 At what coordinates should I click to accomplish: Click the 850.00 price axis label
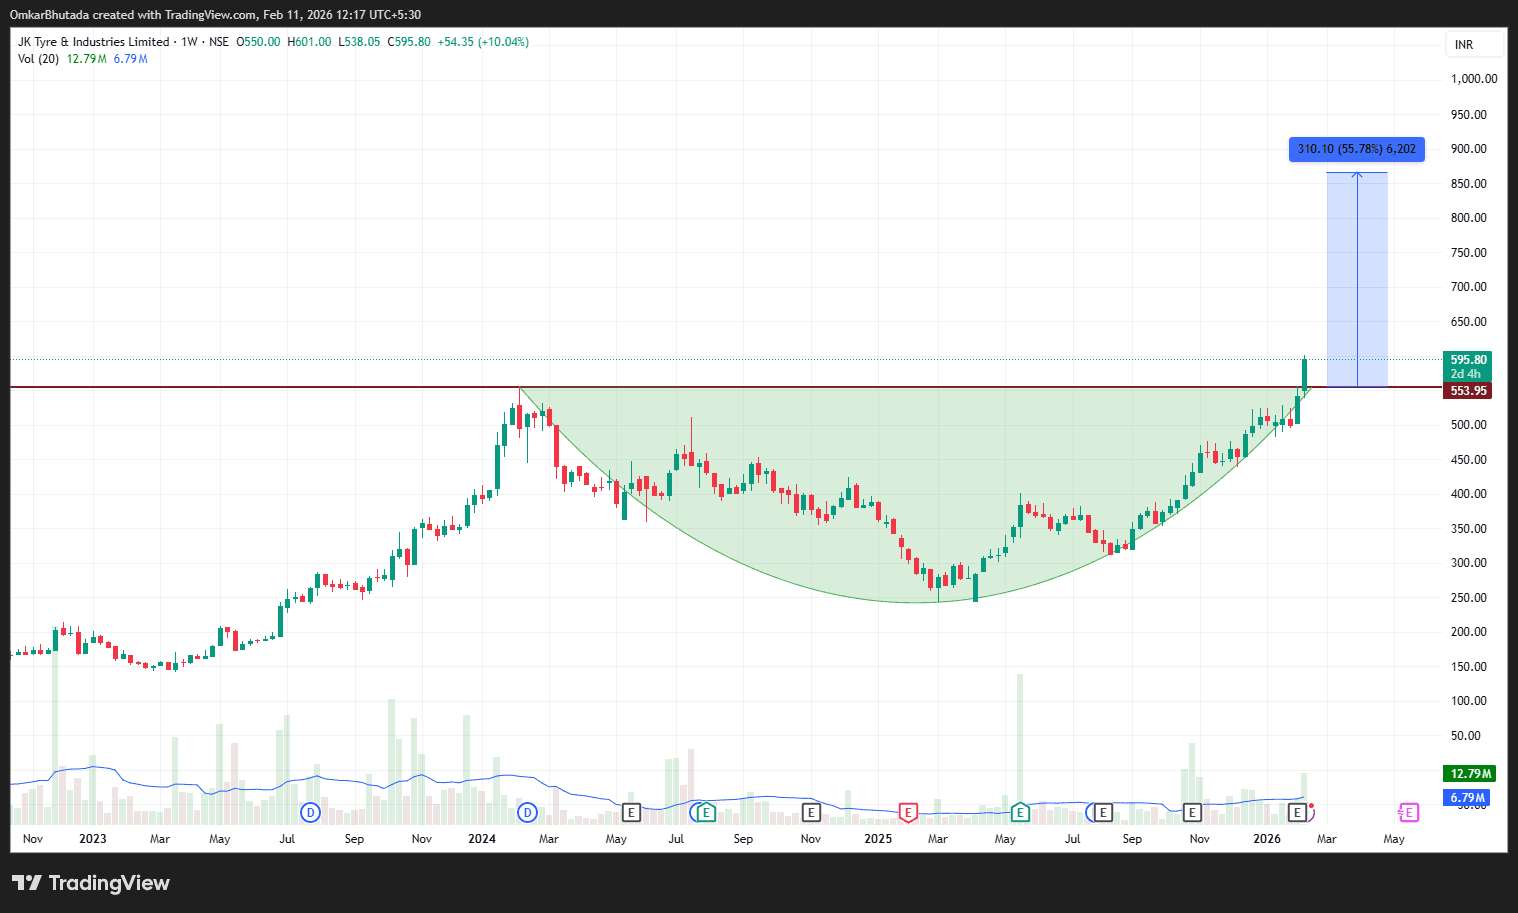pos(1469,184)
